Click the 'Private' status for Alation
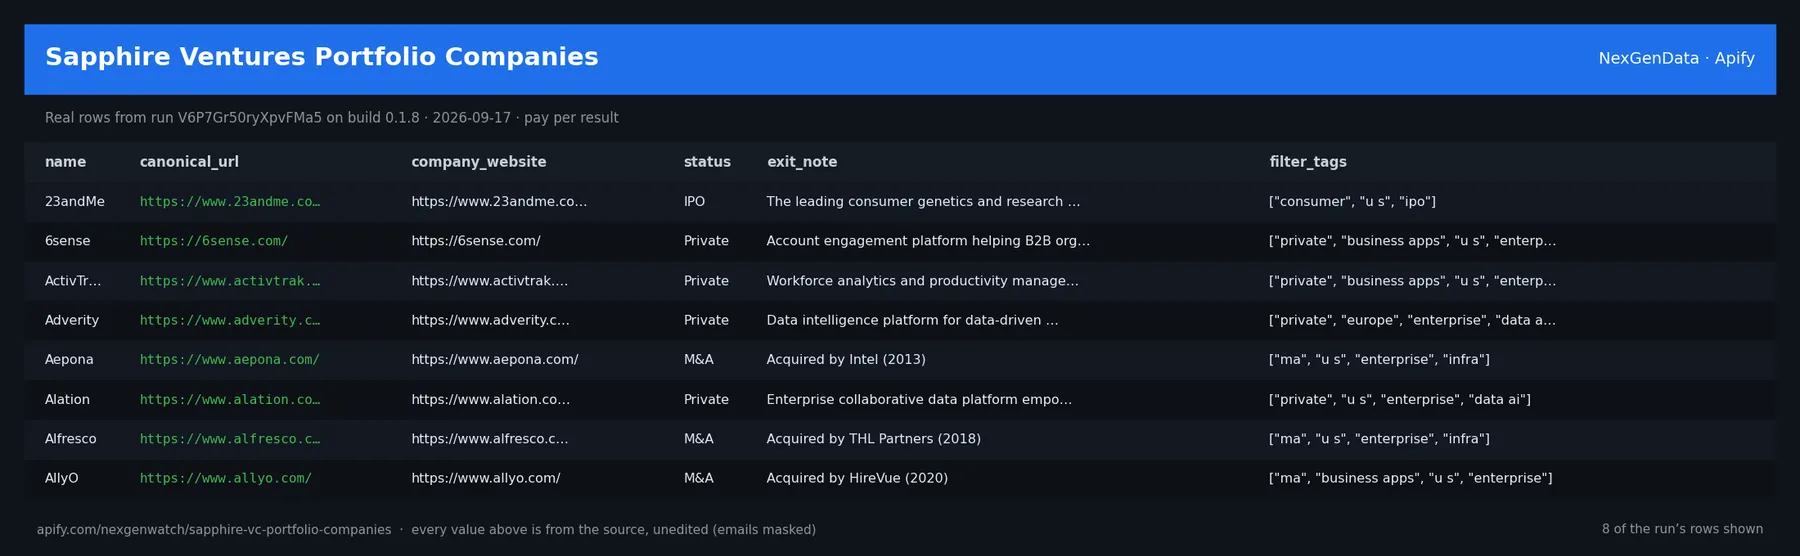The width and height of the screenshot is (1800, 556). 706,399
